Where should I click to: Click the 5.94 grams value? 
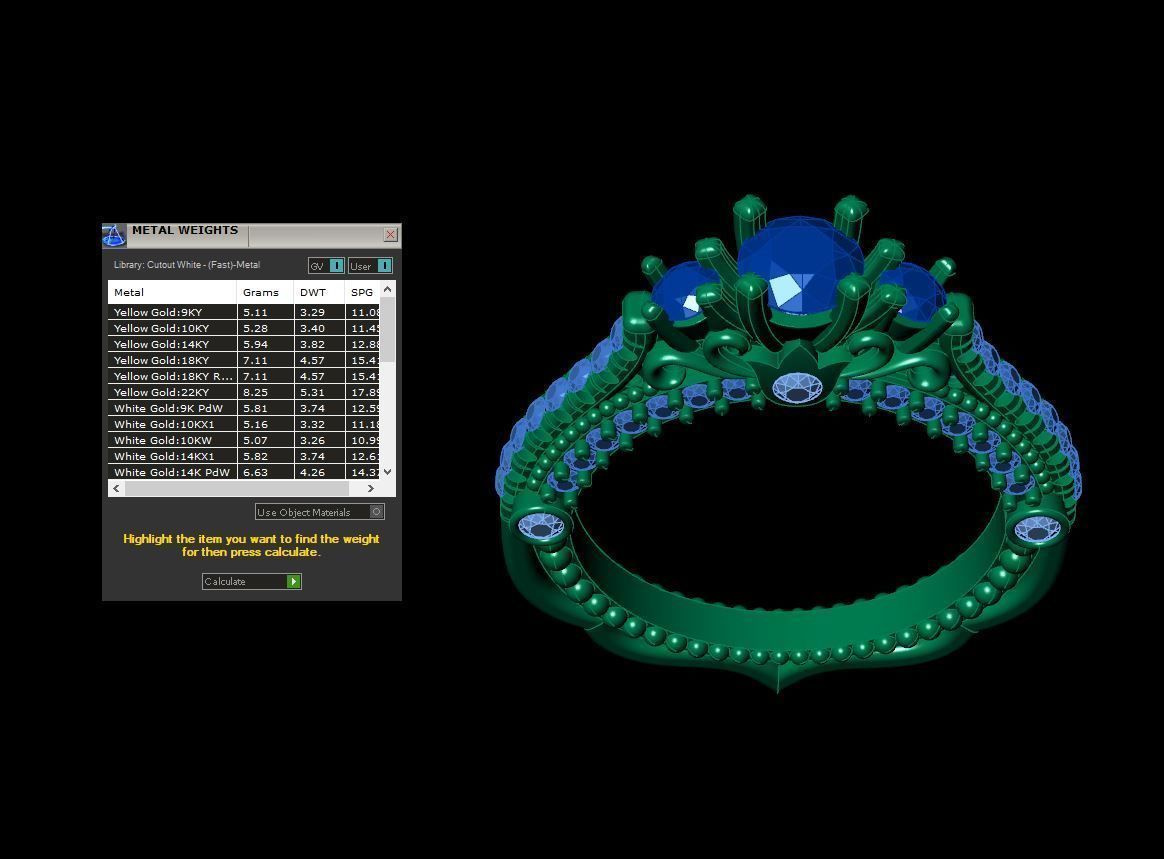click(x=255, y=344)
